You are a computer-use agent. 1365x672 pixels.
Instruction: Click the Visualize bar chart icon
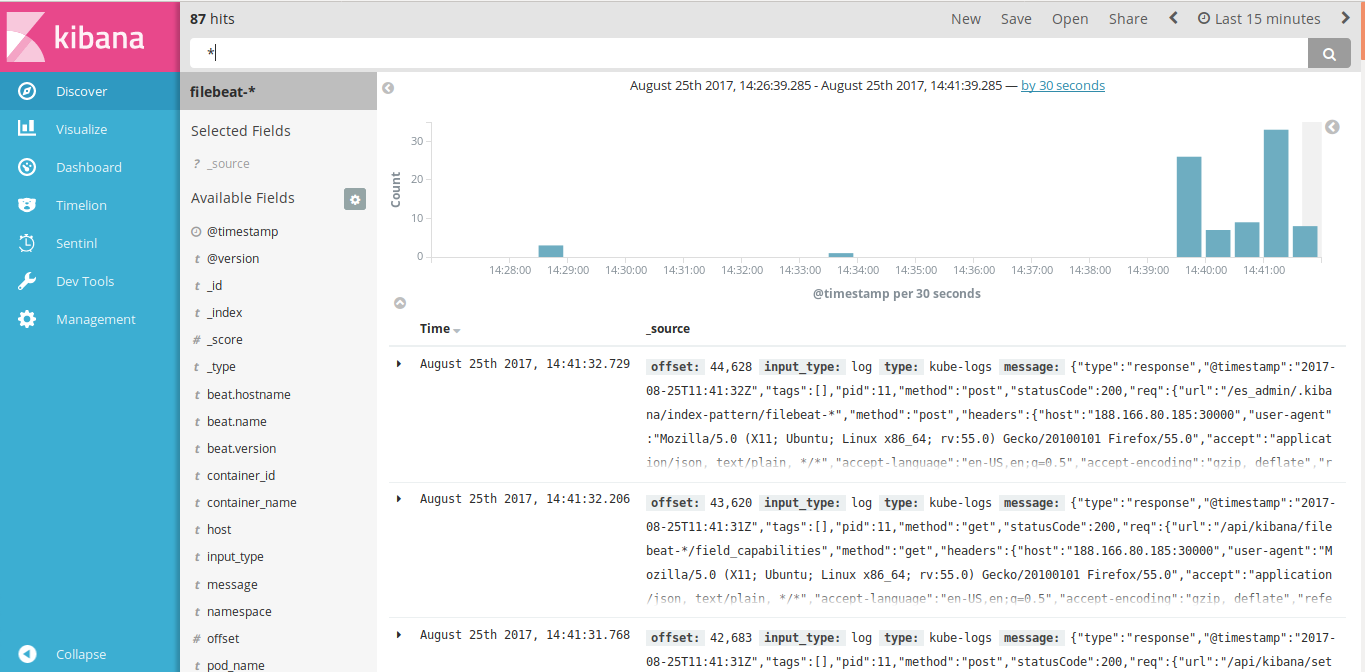pyautogui.click(x=27, y=129)
